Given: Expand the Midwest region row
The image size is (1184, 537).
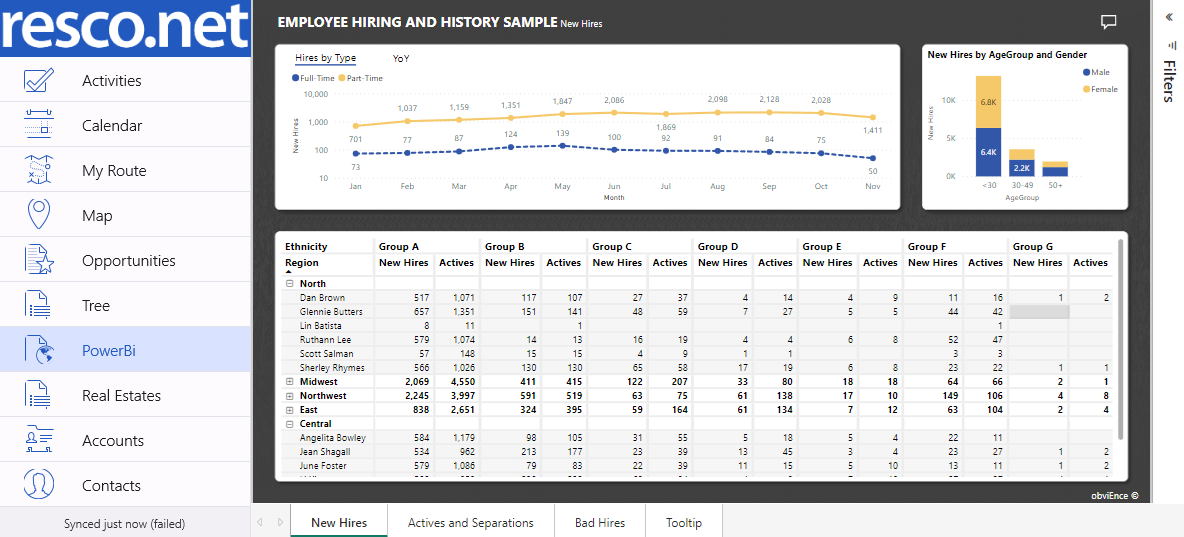Looking at the screenshot, I should coord(289,381).
